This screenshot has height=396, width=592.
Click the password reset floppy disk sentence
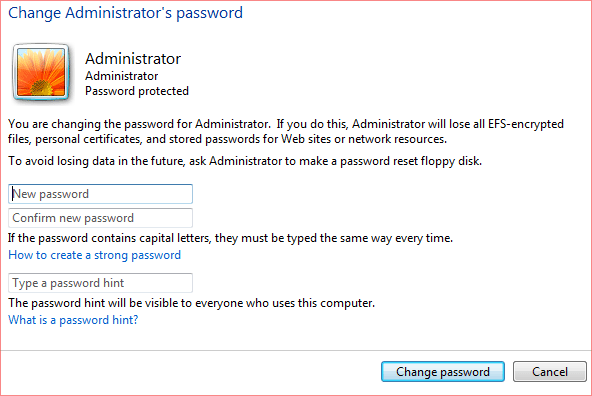(x=245, y=161)
